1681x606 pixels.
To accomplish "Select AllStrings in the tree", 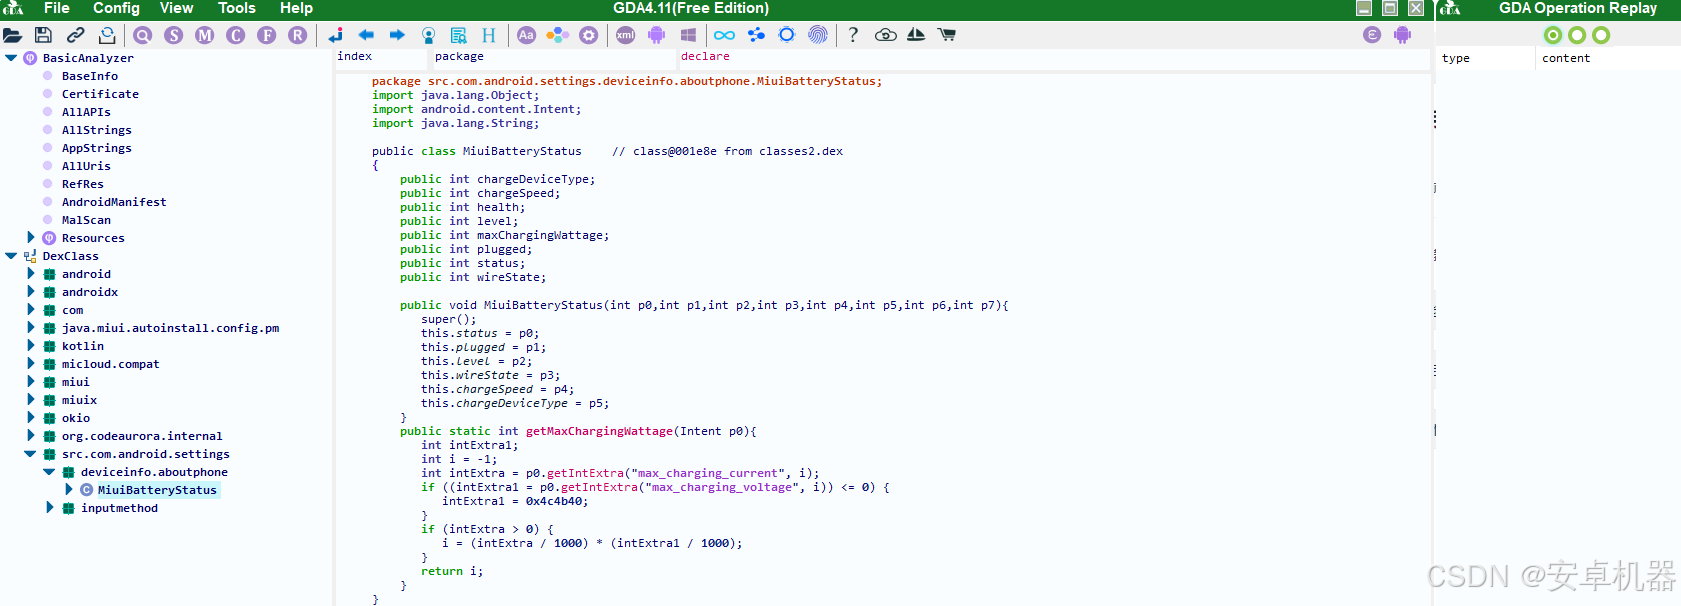I will [97, 130].
